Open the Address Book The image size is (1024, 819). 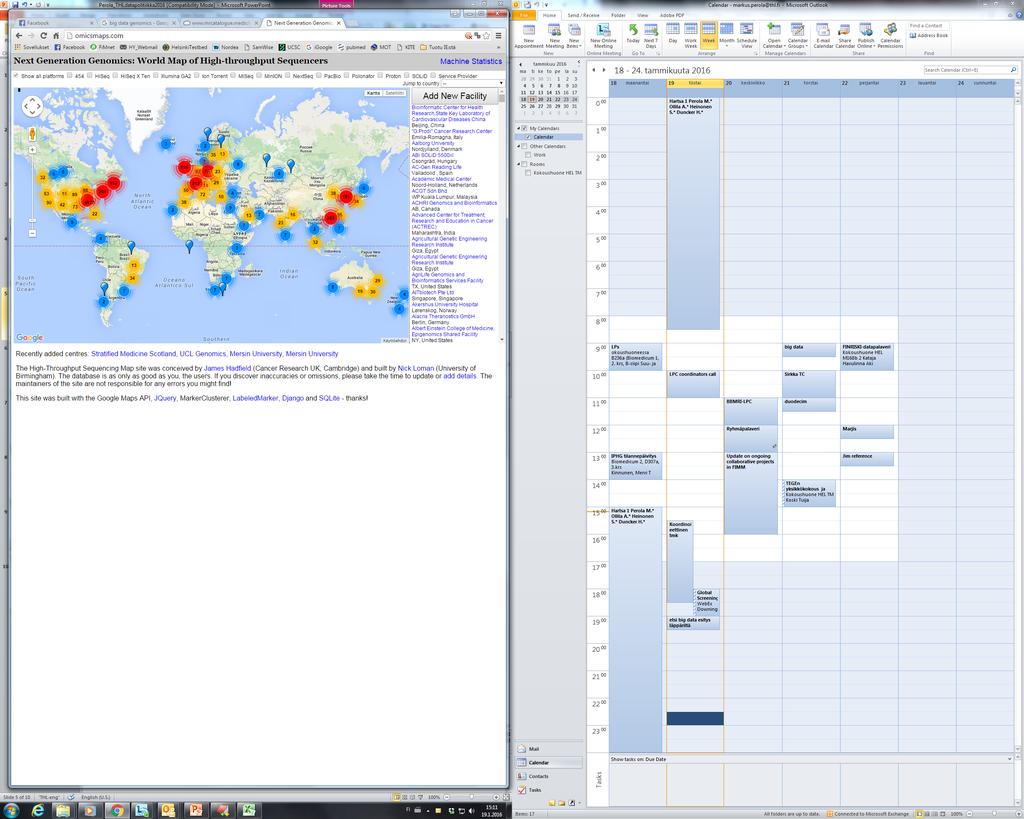929,35
